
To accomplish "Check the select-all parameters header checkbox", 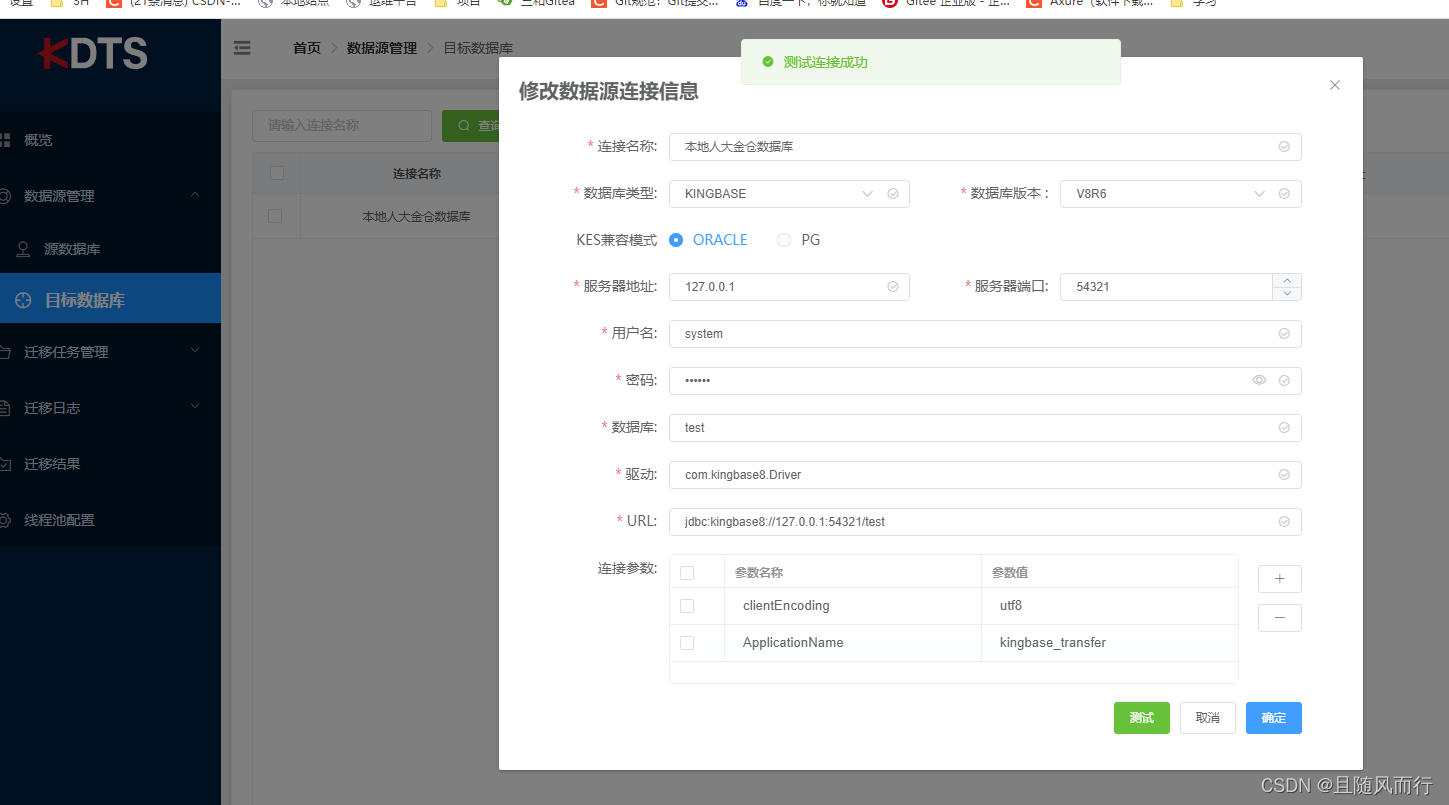I will 687,573.
